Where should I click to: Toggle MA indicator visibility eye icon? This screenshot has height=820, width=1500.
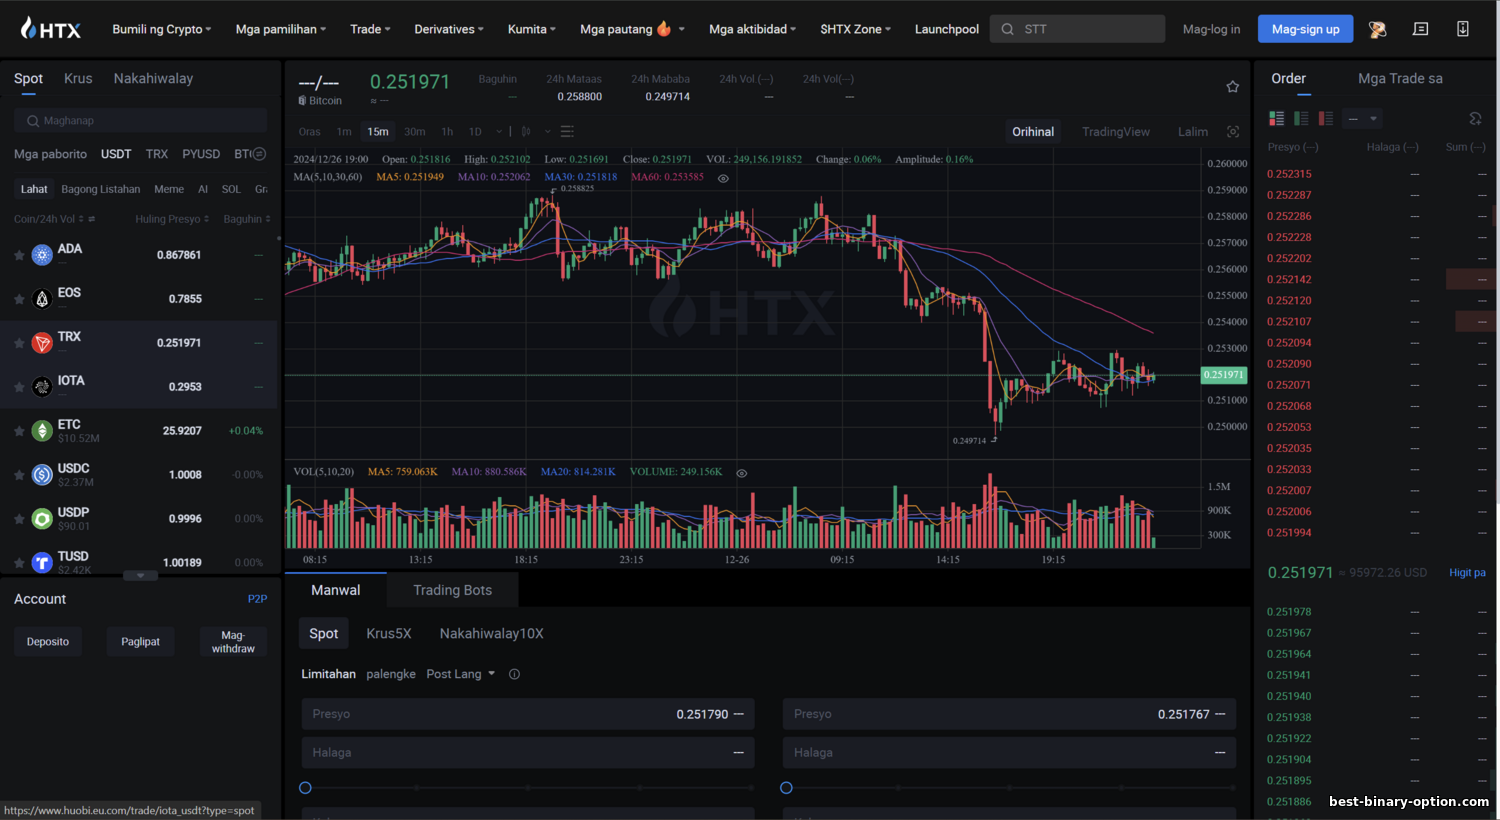[x=723, y=178]
